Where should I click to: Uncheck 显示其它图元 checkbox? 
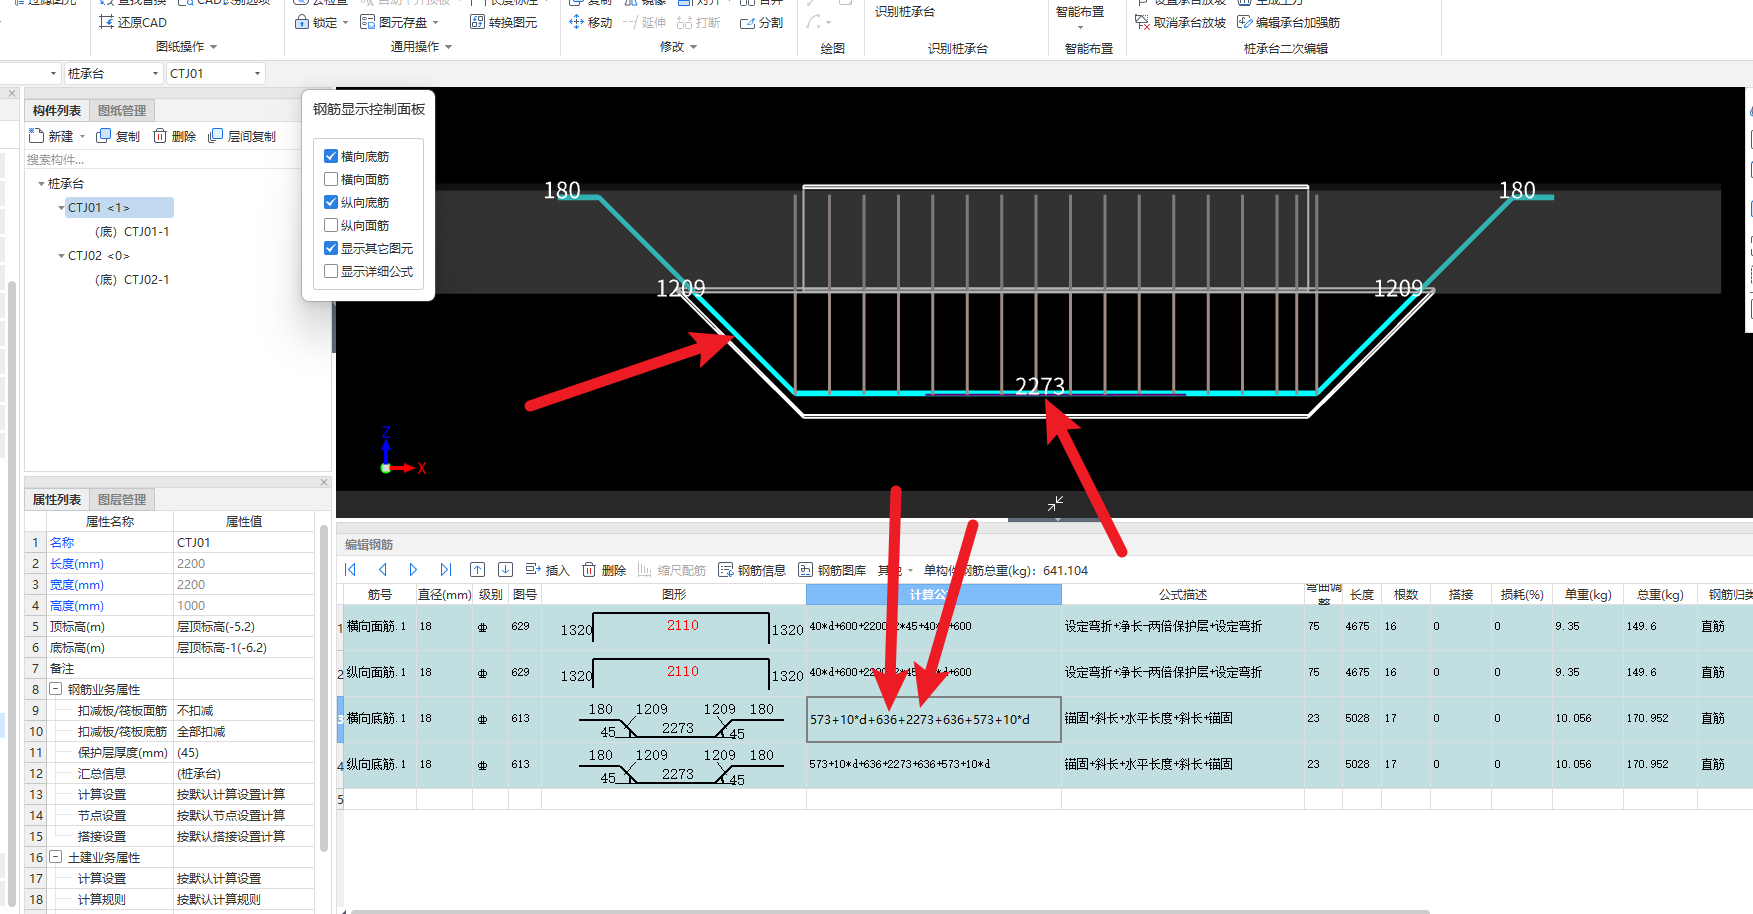click(331, 248)
